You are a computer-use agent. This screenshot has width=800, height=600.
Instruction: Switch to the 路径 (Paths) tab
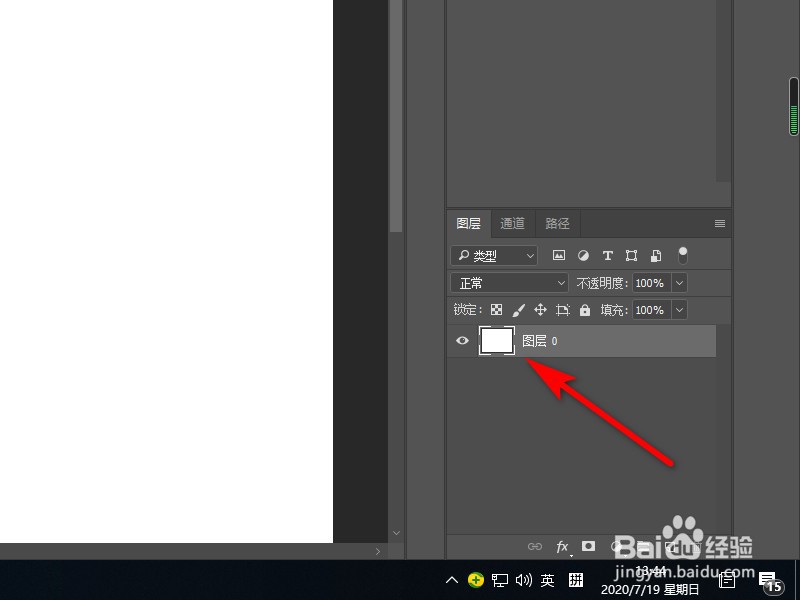click(557, 223)
